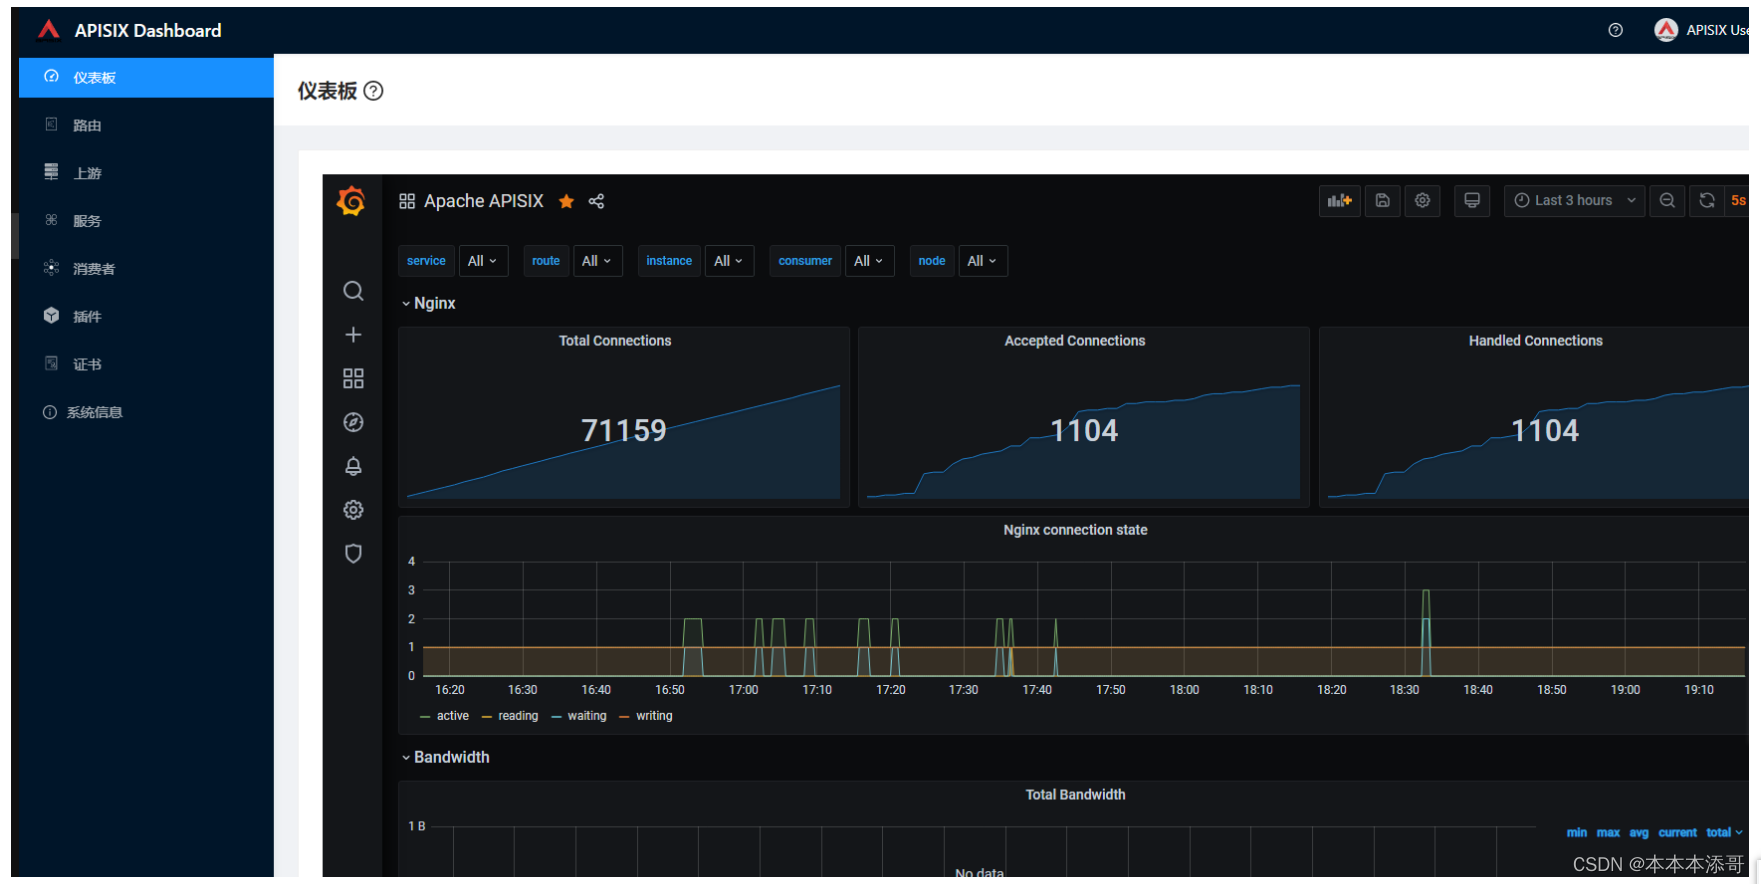Open Accepted Connections panel title menu
Screen dimensions: 1761x884
tap(1075, 341)
